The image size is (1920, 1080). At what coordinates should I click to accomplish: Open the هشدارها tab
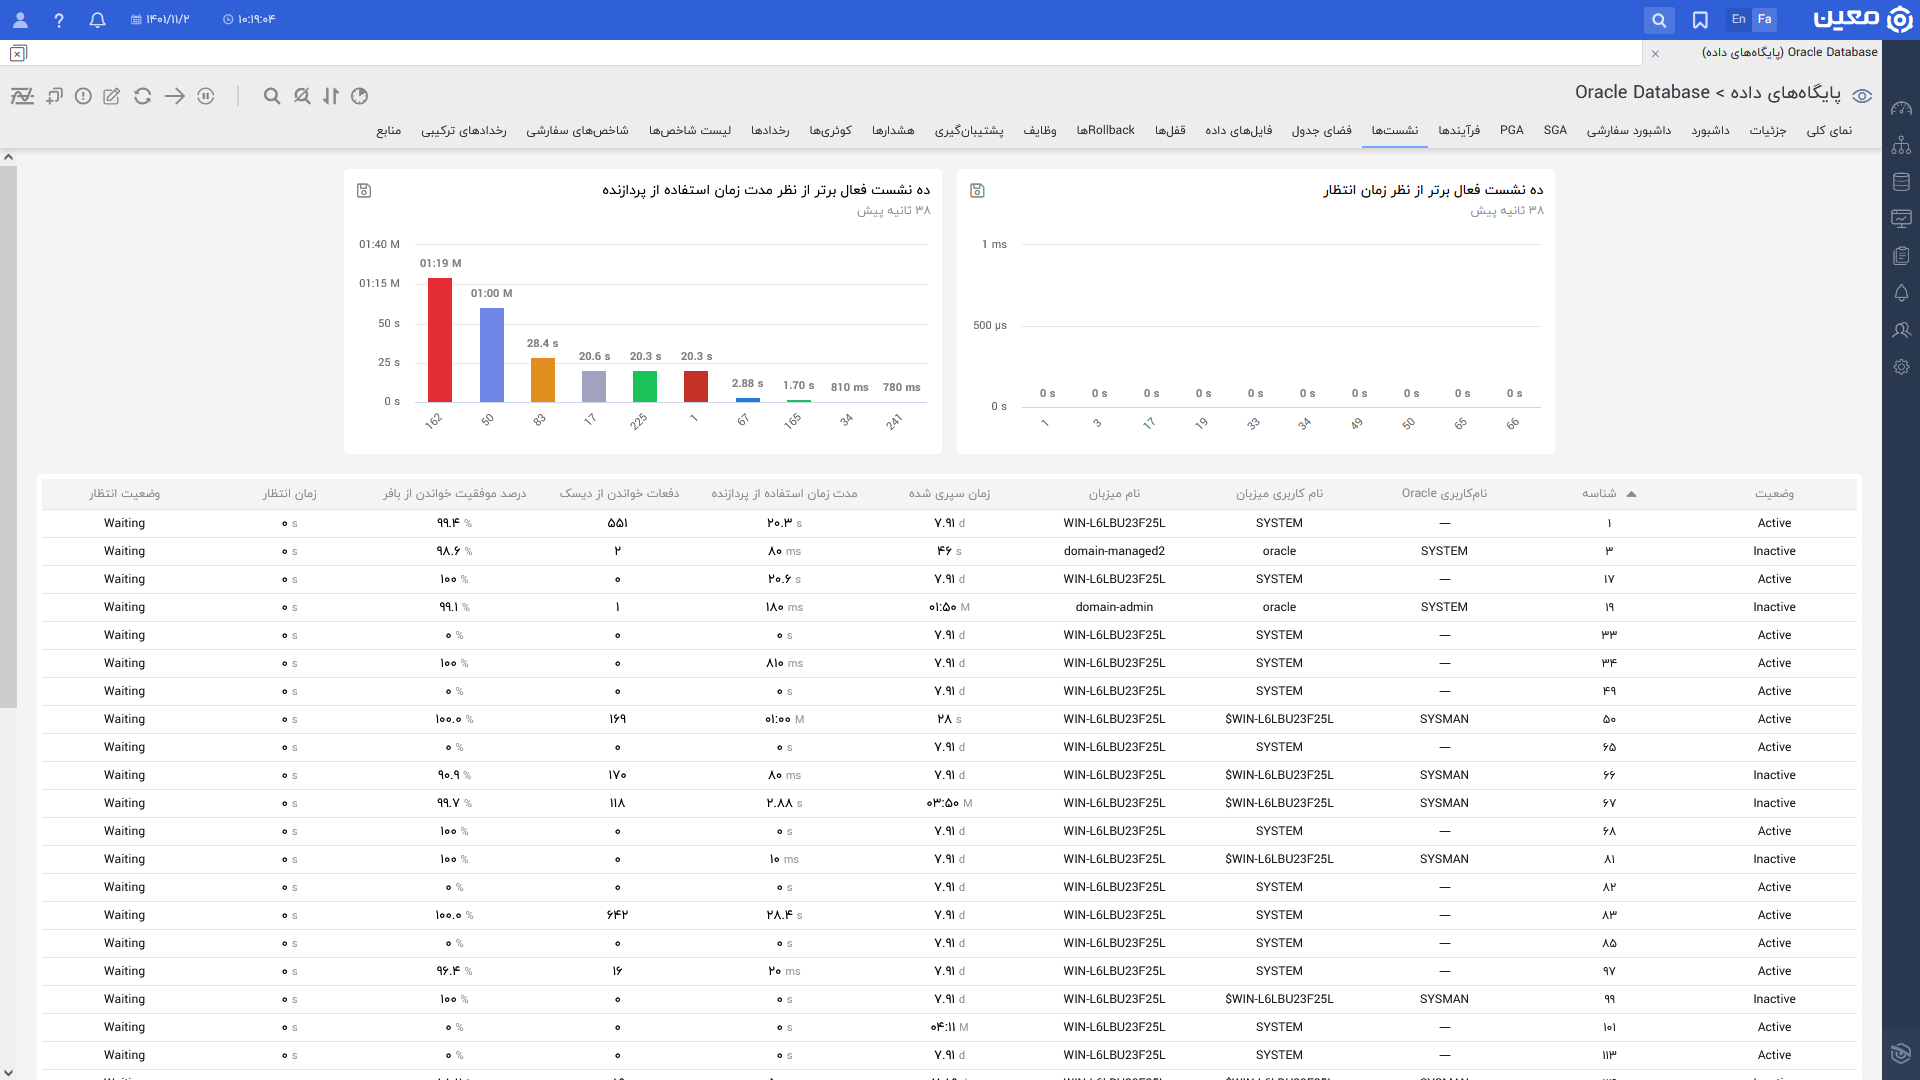[x=893, y=131]
